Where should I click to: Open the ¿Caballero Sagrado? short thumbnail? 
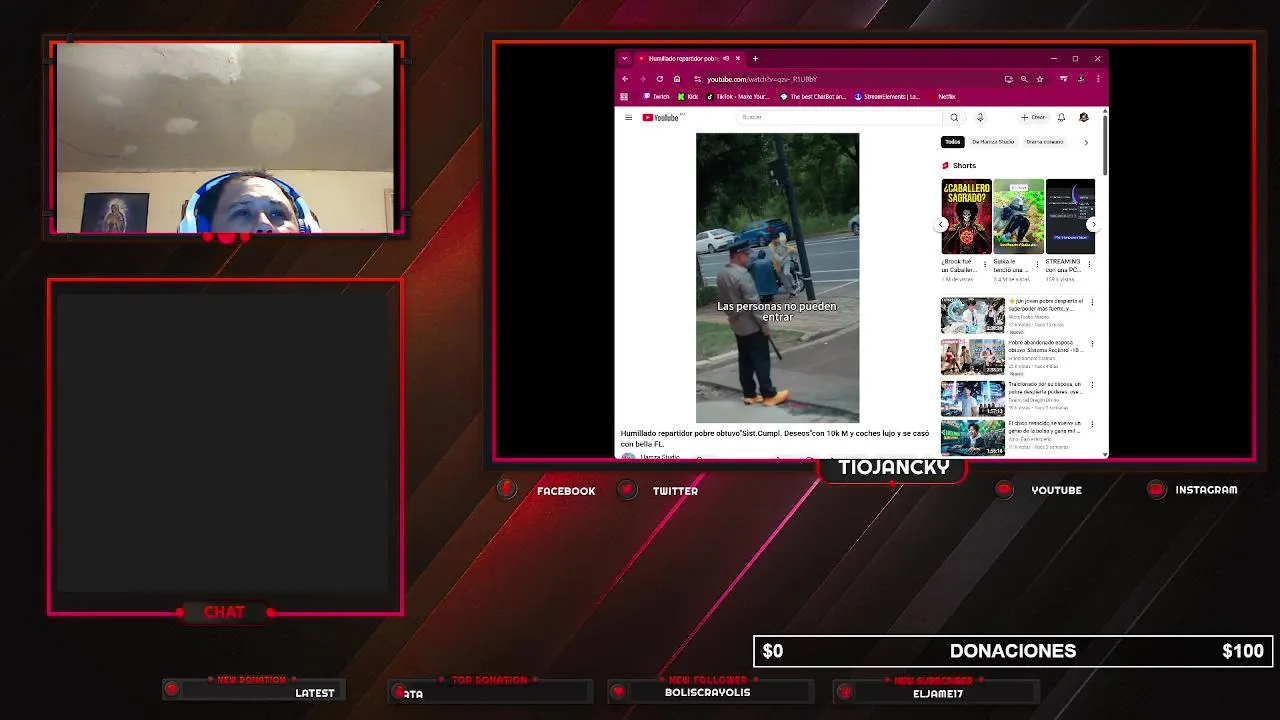(966, 216)
